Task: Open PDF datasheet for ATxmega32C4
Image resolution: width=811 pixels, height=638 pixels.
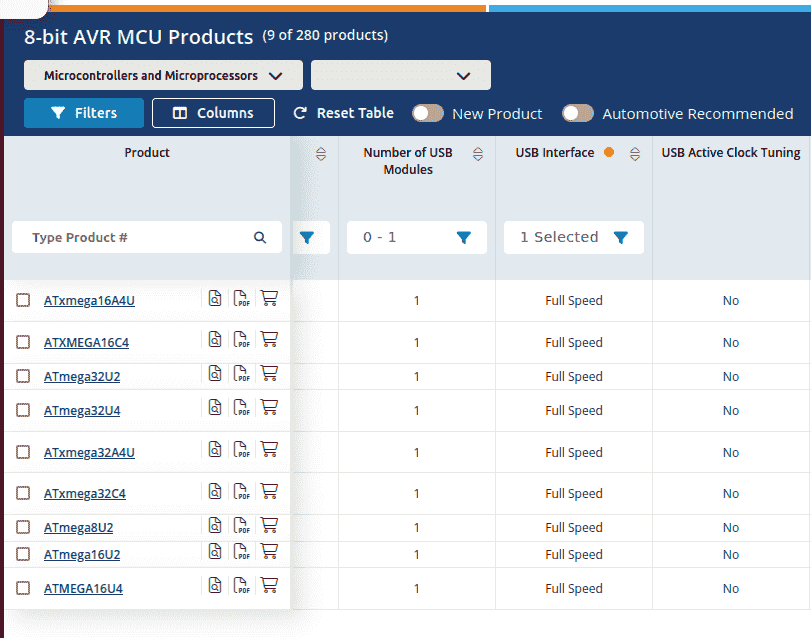Action: 242,491
